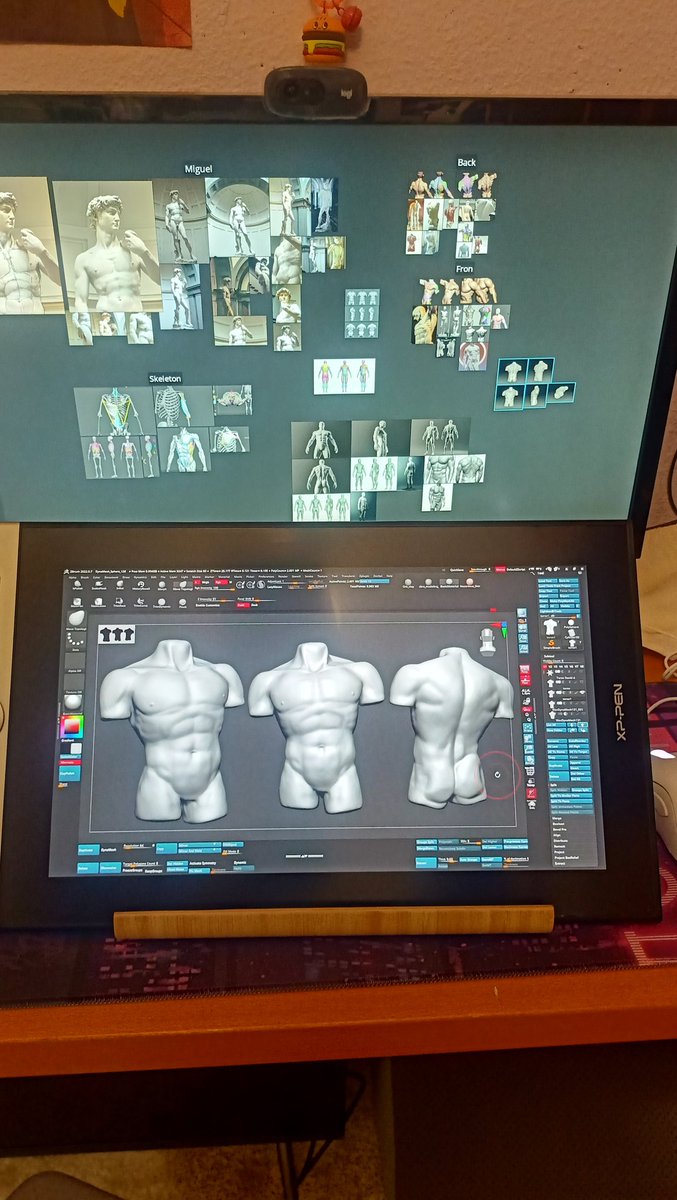Viewport: 677px width, 1200px height.
Task: Click Split To Parts button
Action: tap(571, 801)
